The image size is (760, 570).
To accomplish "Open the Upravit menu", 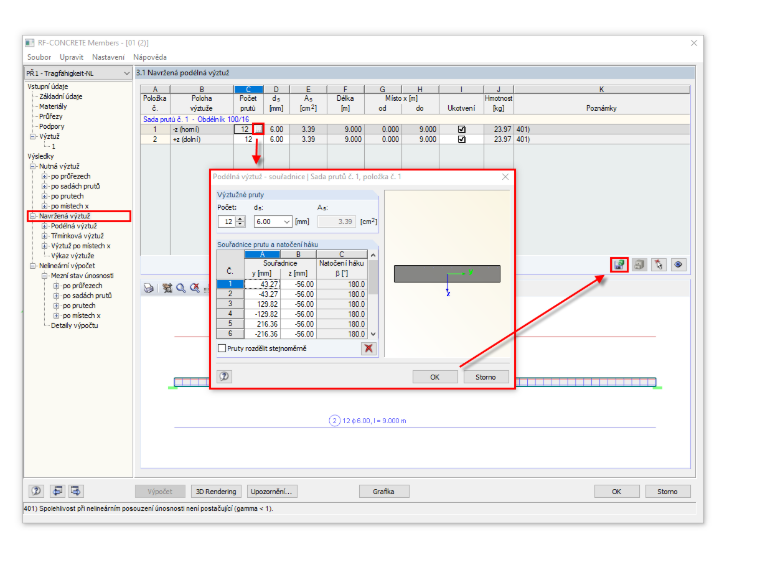I will point(71,57).
